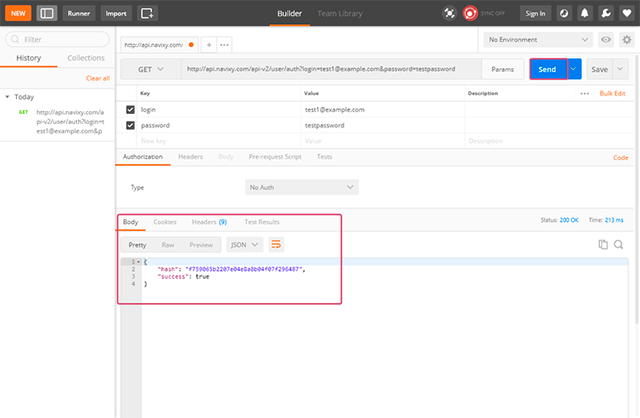Select the Collections sidebar tab

coord(86,58)
